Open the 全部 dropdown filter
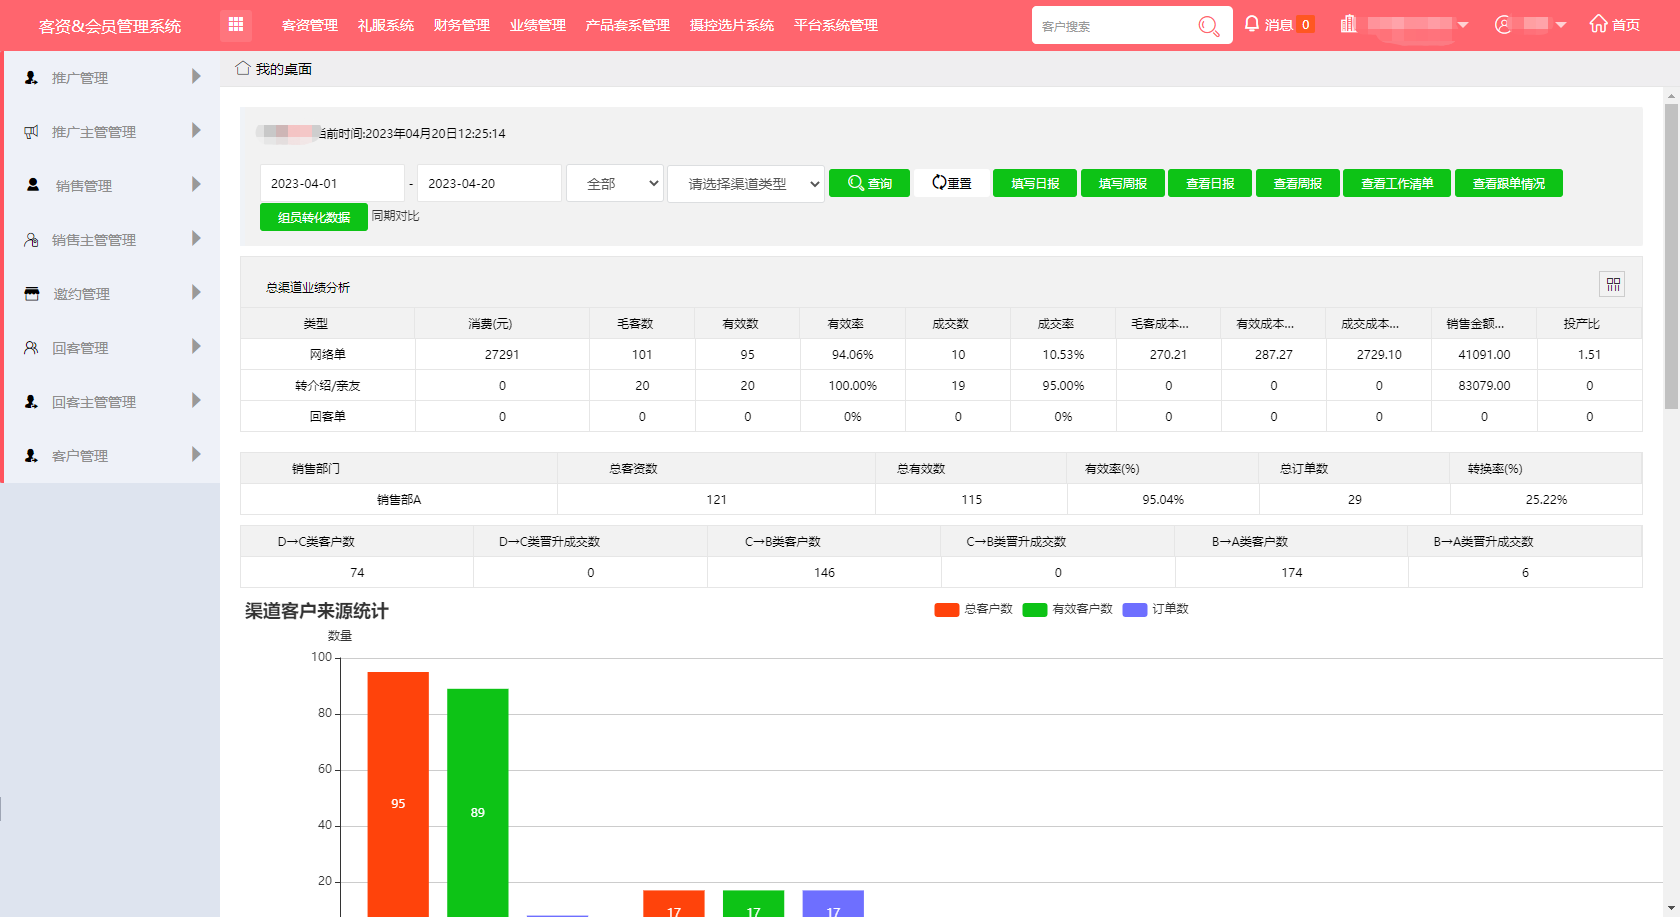The width and height of the screenshot is (1680, 917). (x=615, y=183)
